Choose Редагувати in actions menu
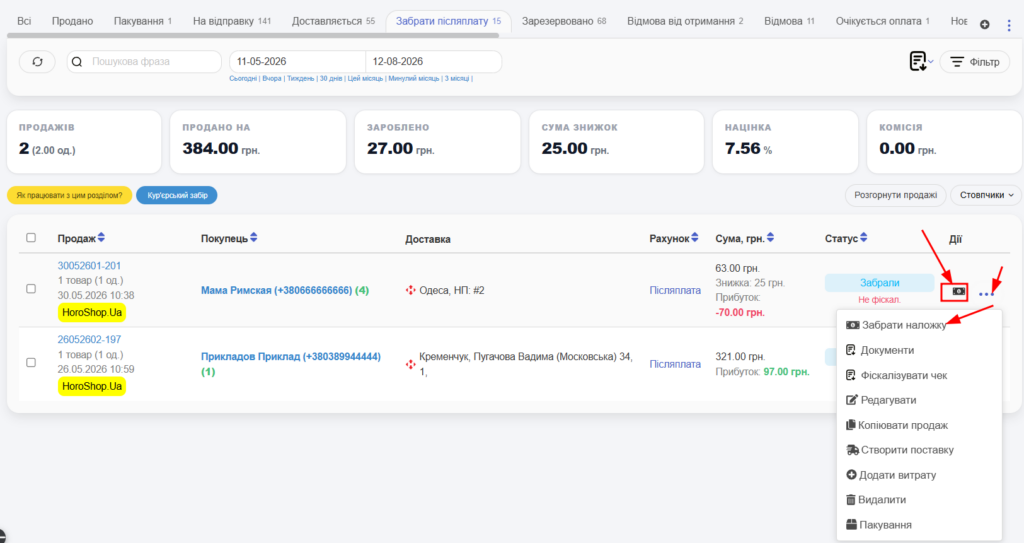Viewport: 1024px width, 543px height. pos(881,400)
